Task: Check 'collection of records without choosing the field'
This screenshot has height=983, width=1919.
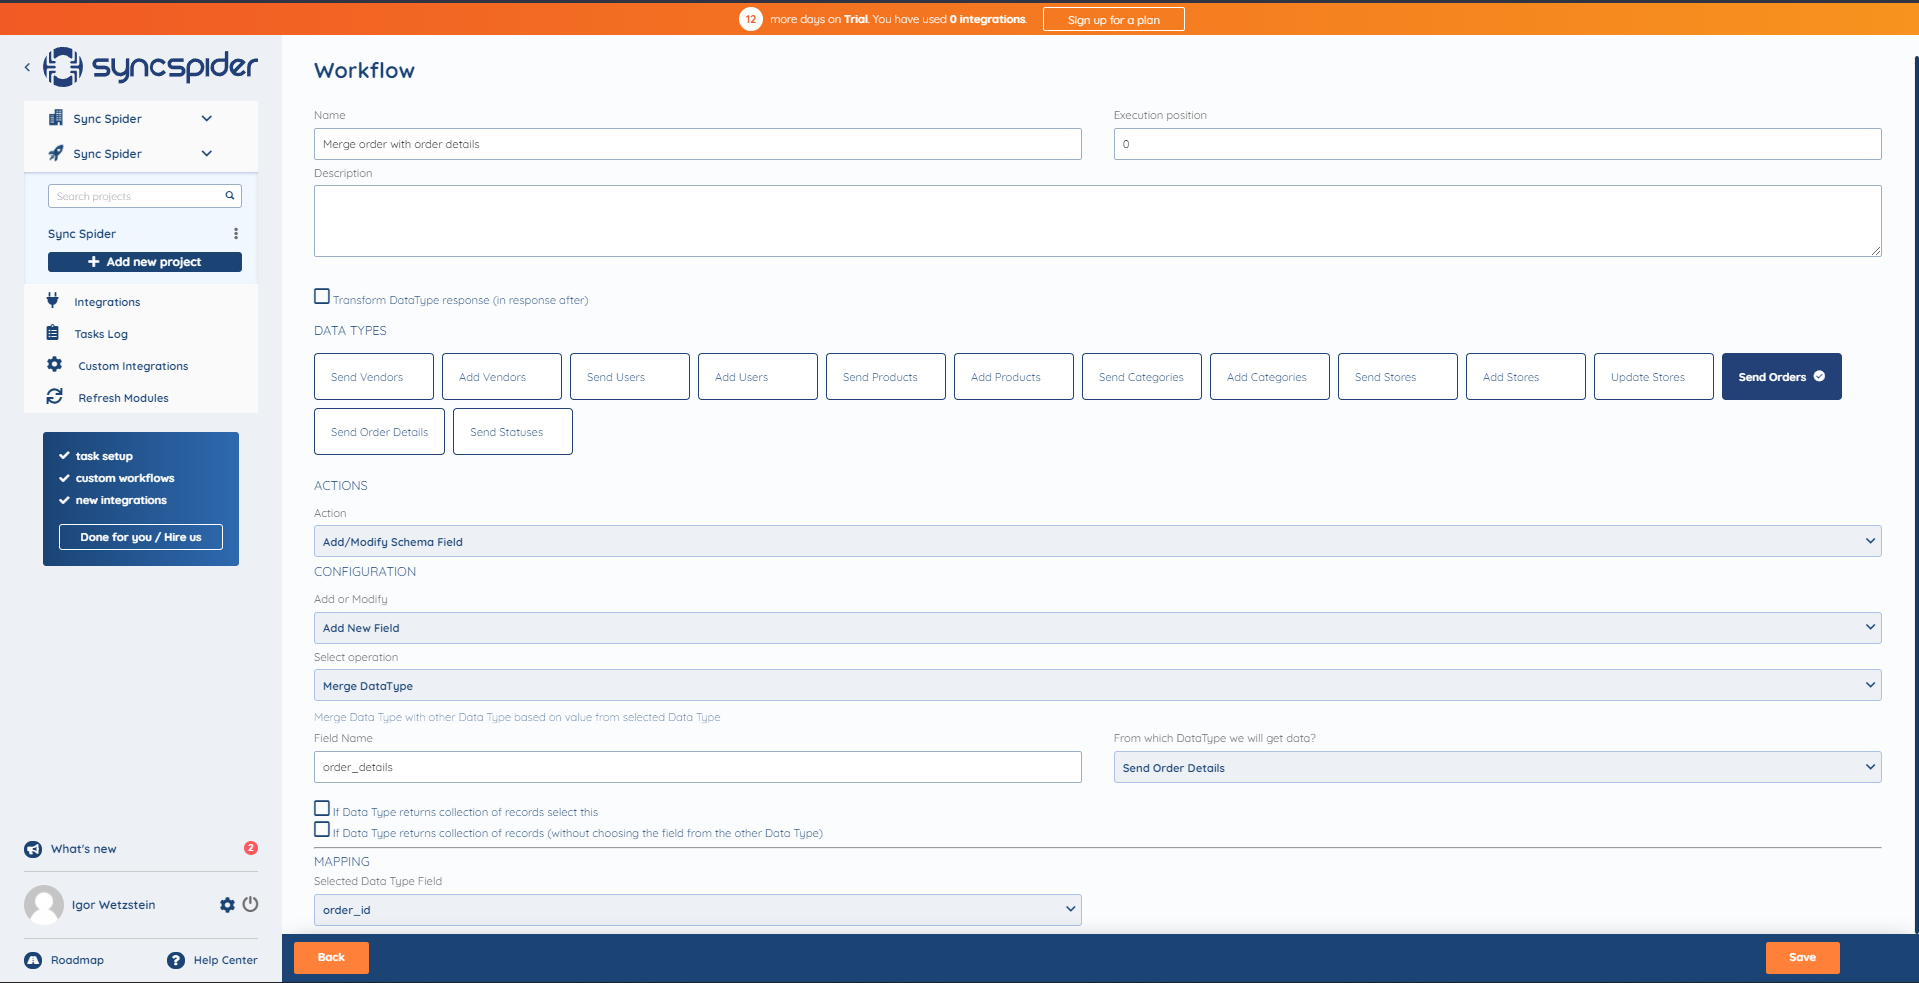Action: click(x=322, y=829)
